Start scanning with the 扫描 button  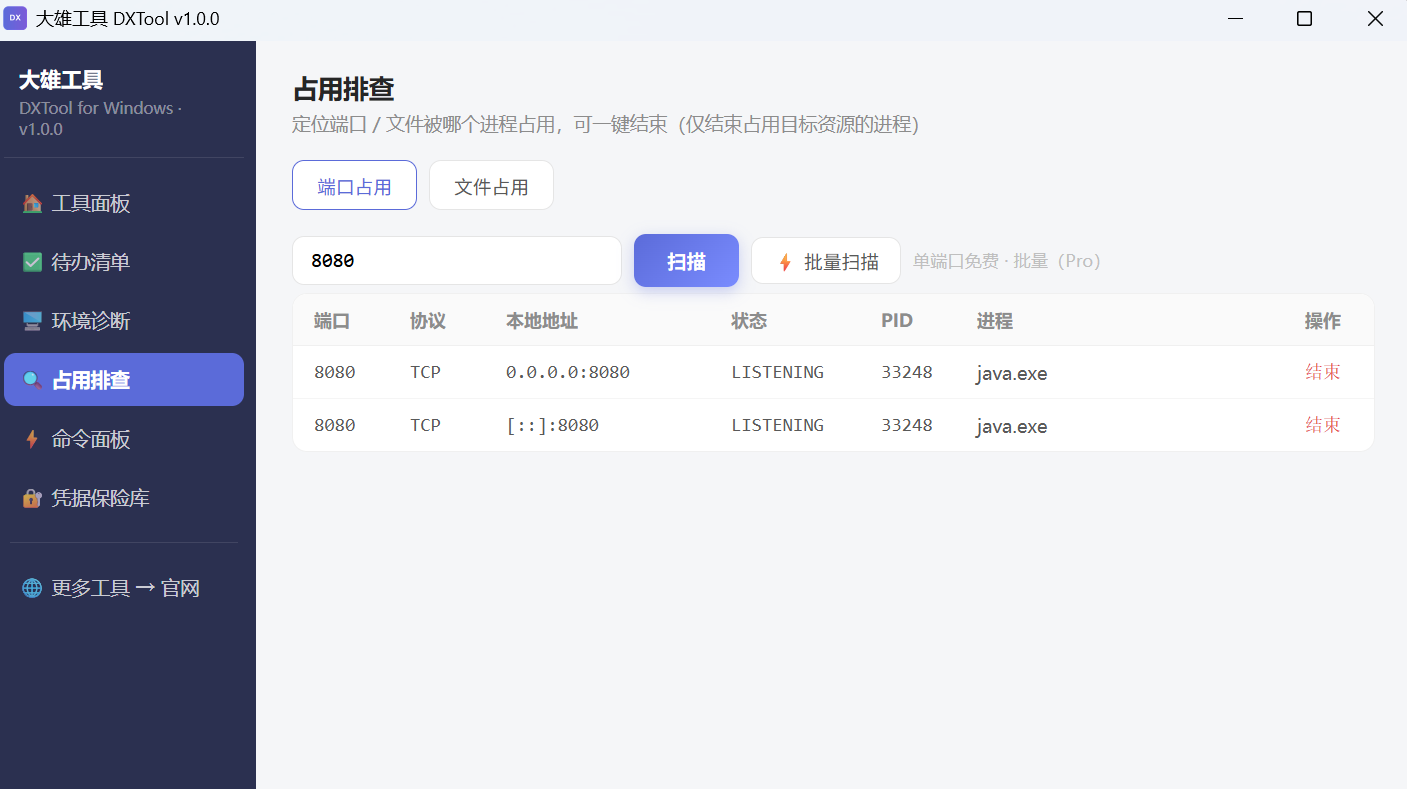click(x=686, y=261)
